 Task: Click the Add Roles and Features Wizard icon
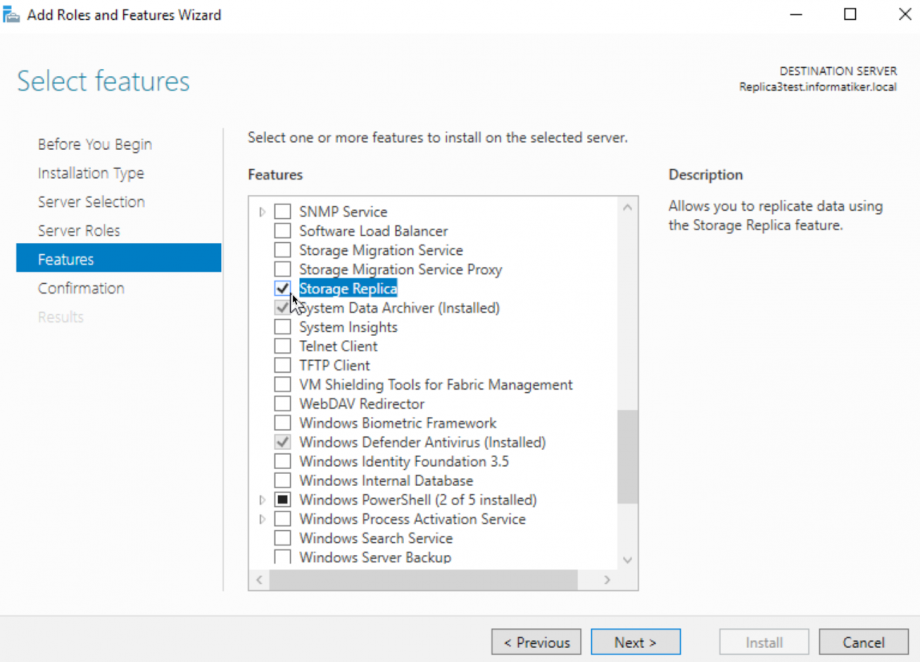click(12, 14)
